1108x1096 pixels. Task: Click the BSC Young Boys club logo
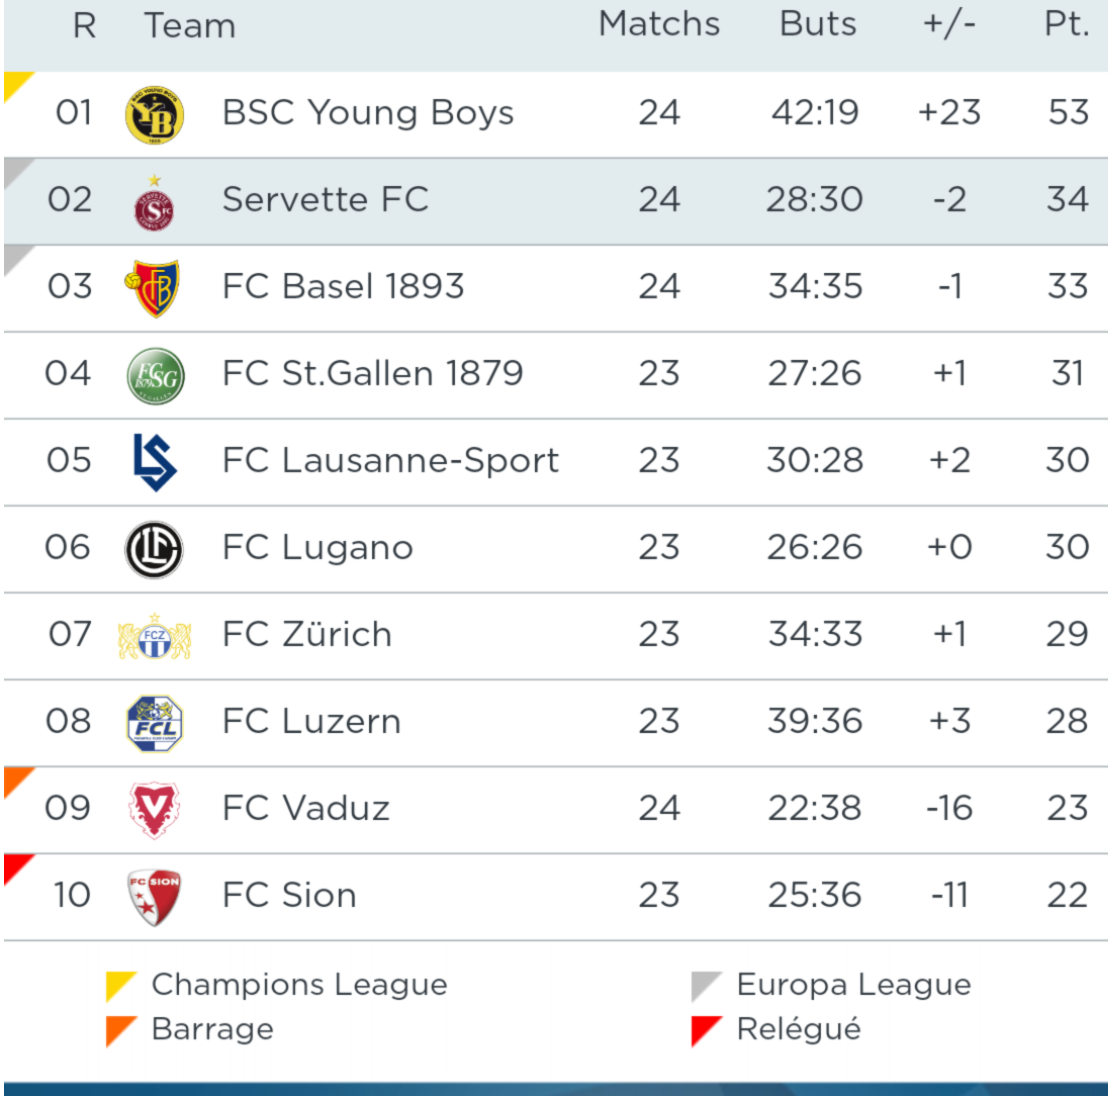(x=154, y=114)
